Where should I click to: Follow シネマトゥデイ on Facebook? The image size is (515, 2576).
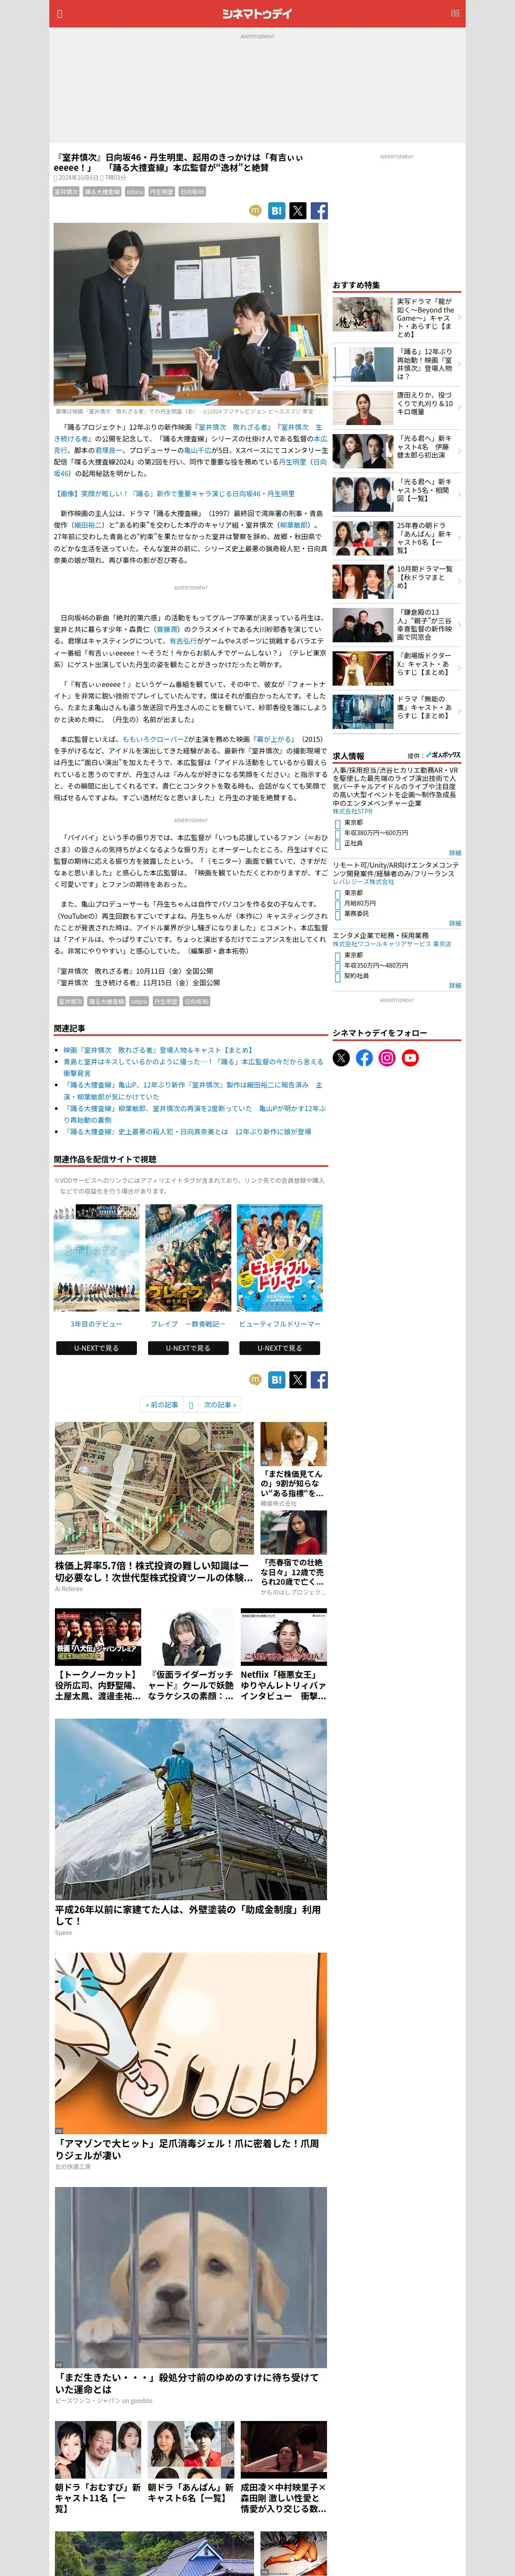pyautogui.click(x=364, y=1057)
